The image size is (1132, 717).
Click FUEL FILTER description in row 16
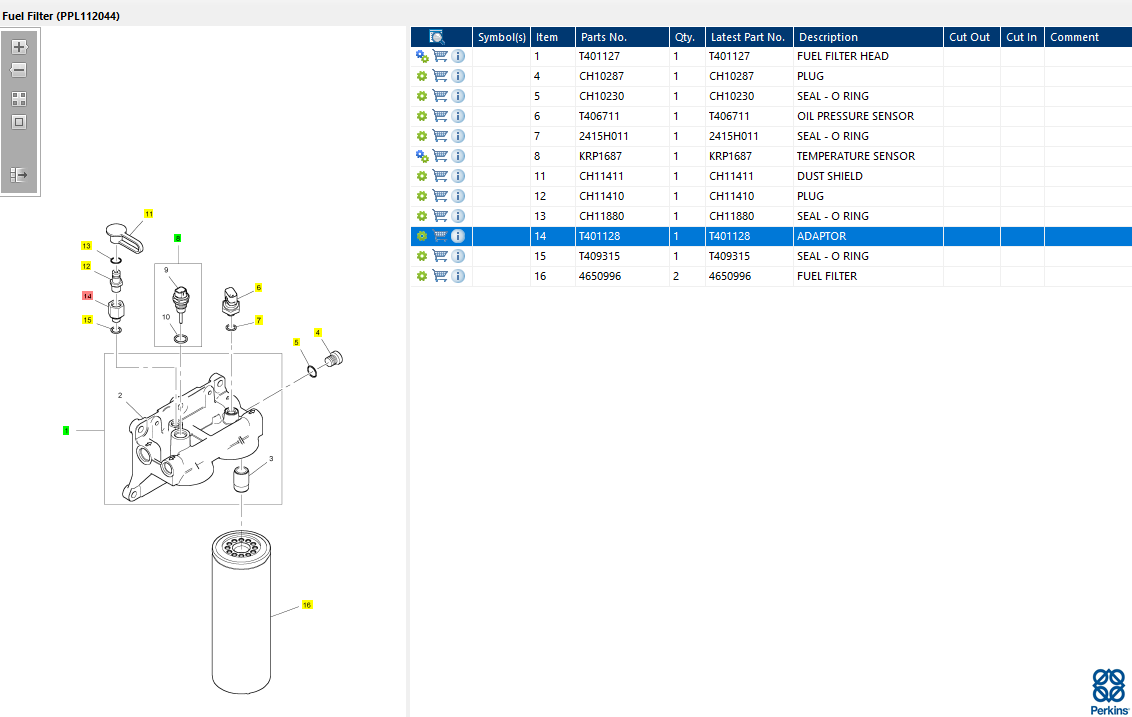coord(827,276)
